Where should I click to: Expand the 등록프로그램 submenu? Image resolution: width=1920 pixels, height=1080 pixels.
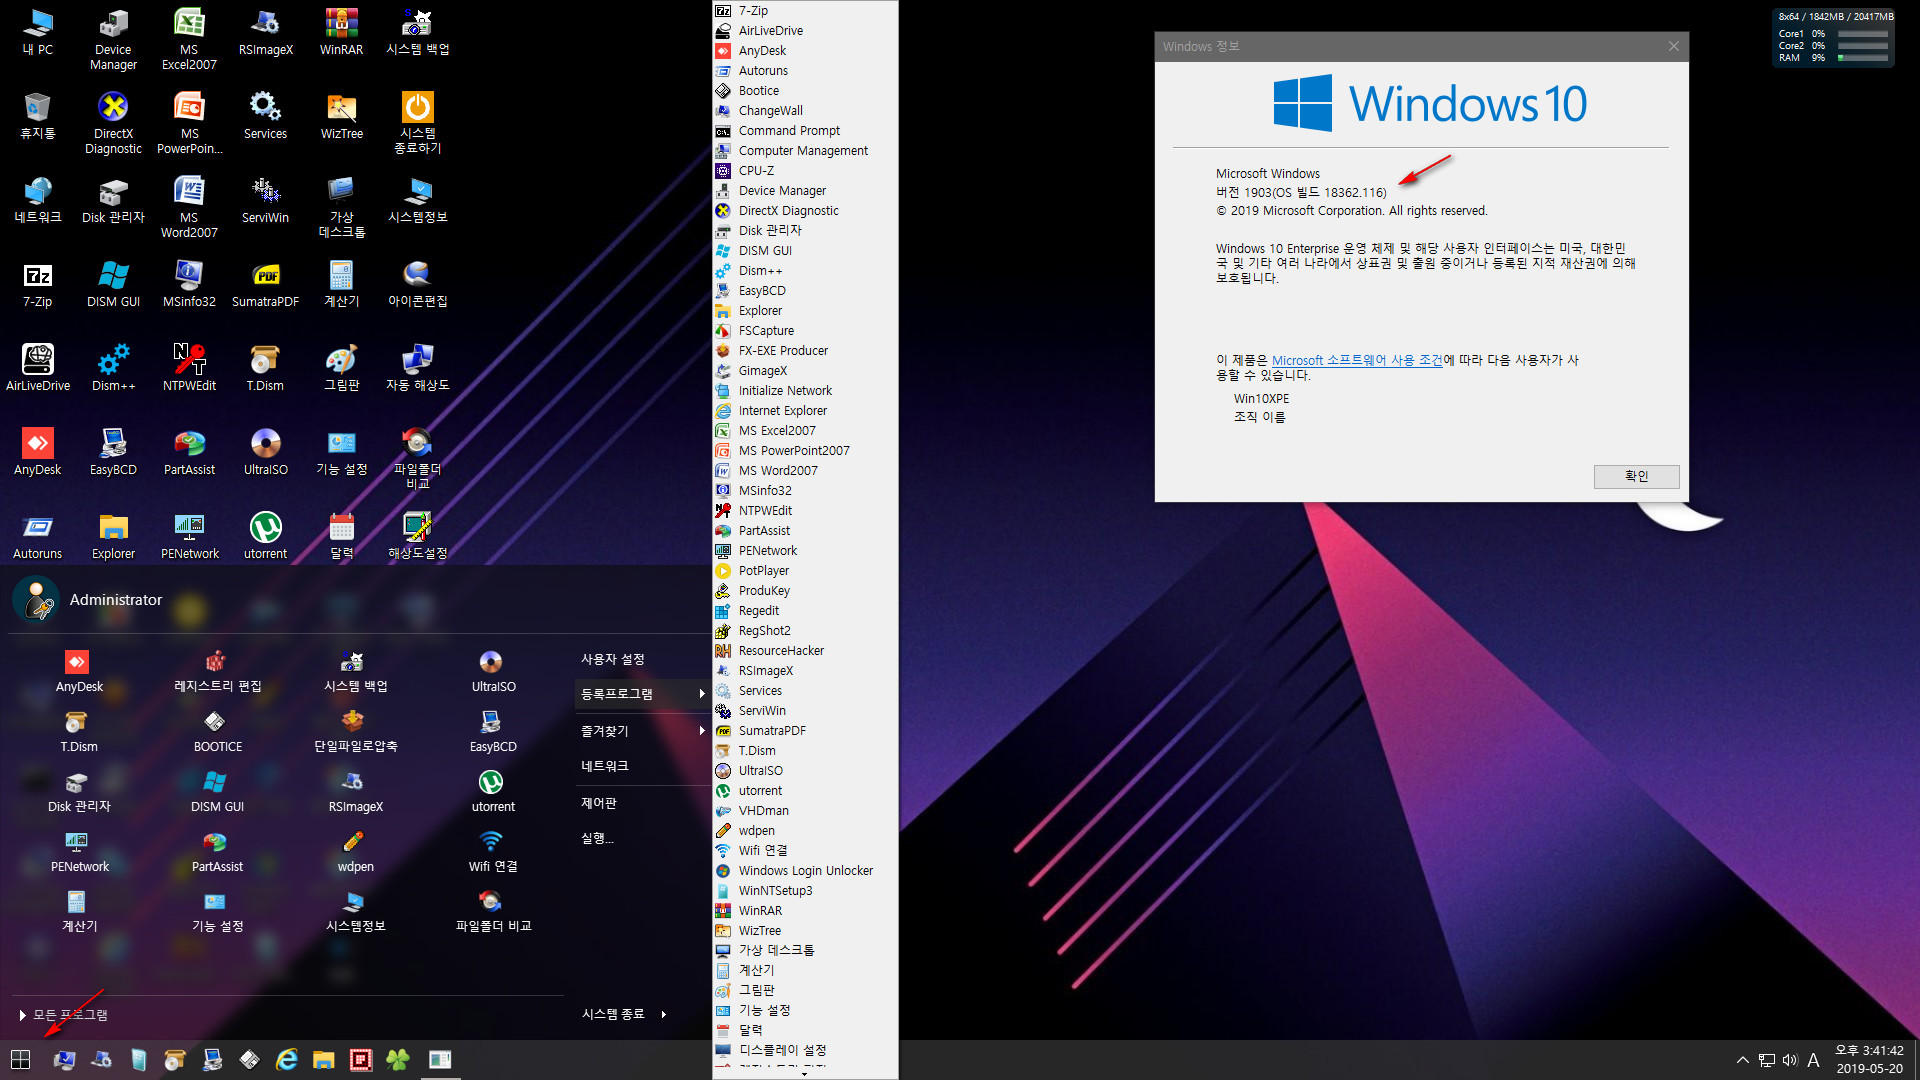642,694
